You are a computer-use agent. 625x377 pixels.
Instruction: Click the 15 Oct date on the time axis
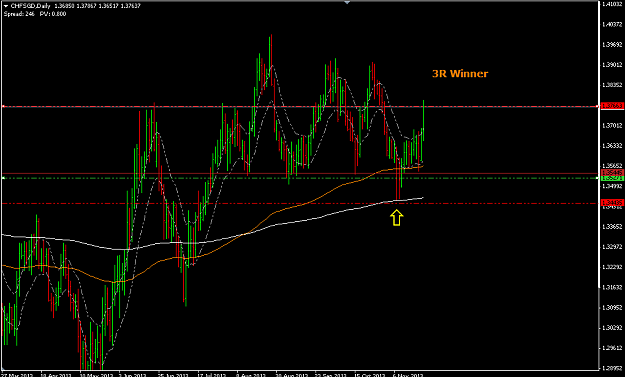click(369, 375)
